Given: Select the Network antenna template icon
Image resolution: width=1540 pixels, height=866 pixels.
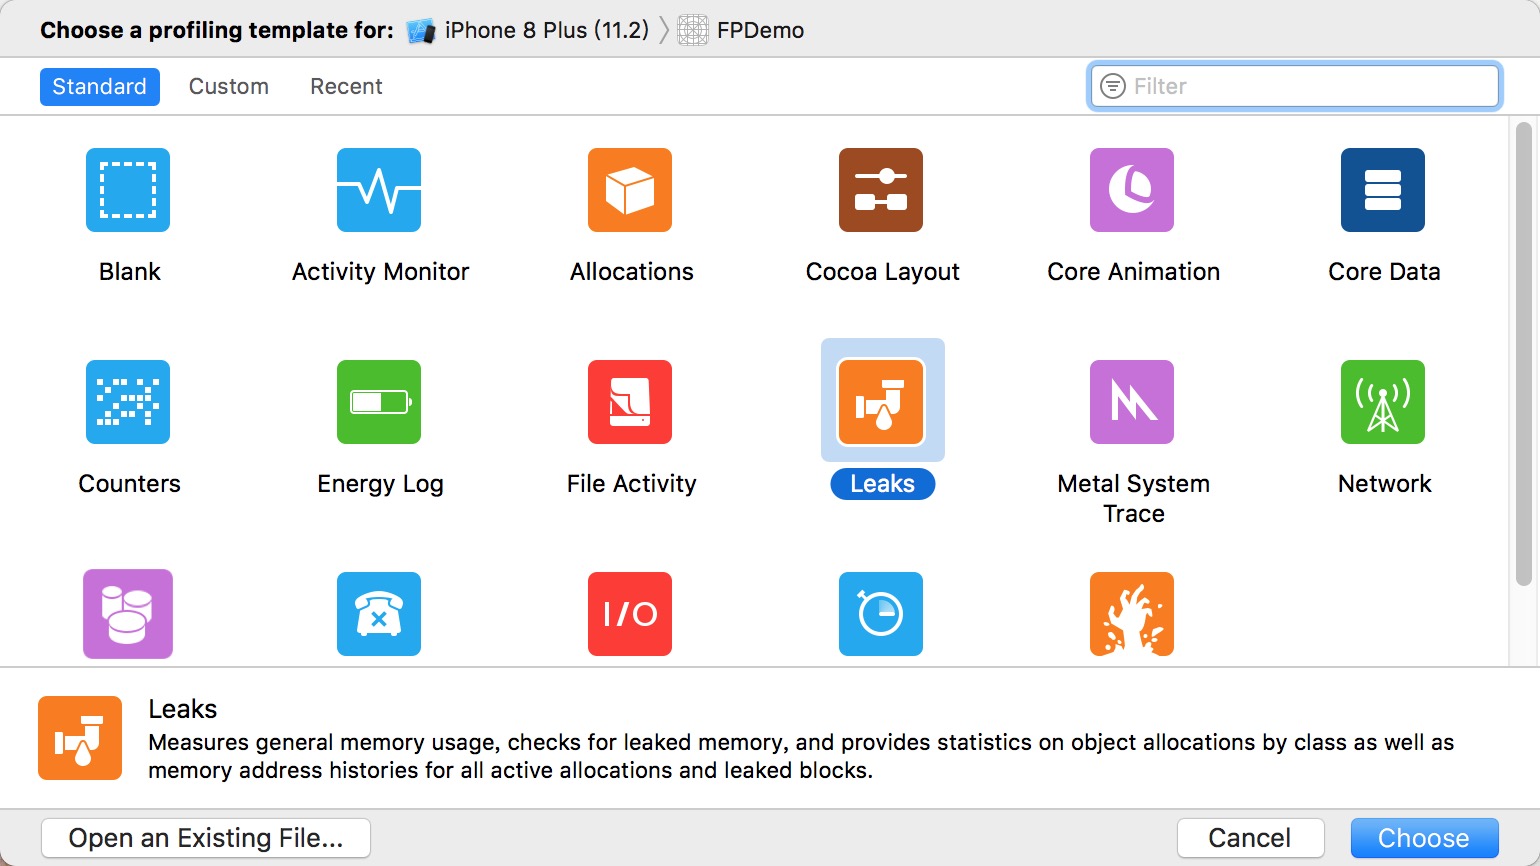Looking at the screenshot, I should point(1383,402).
